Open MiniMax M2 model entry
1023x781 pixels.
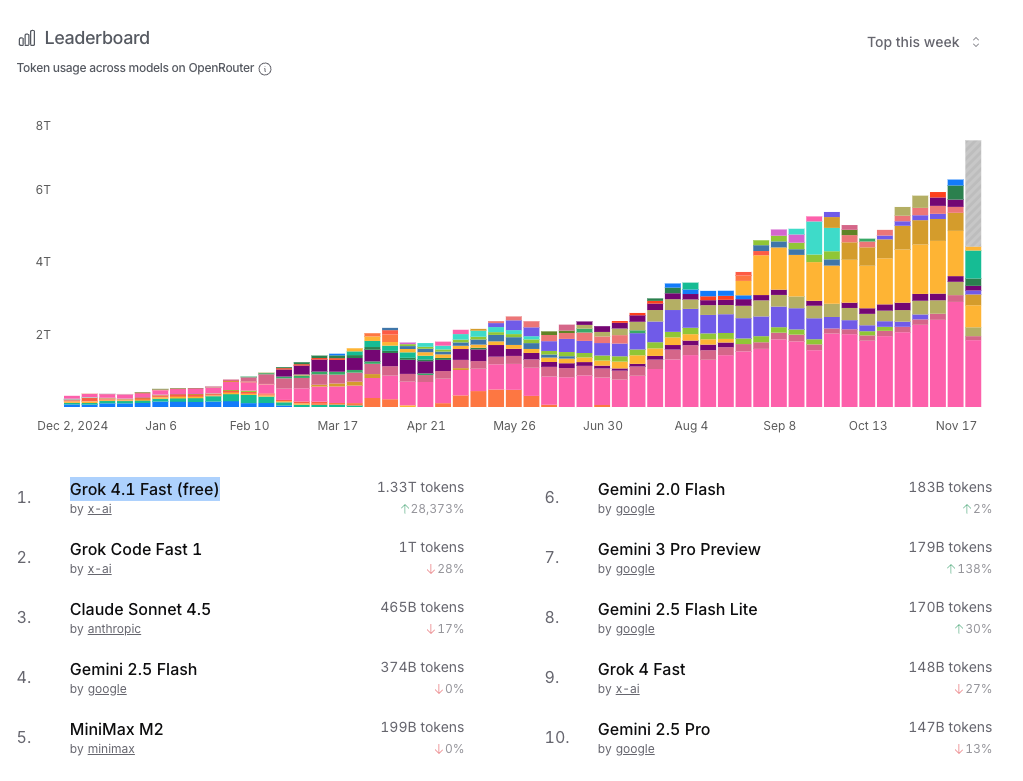116,729
